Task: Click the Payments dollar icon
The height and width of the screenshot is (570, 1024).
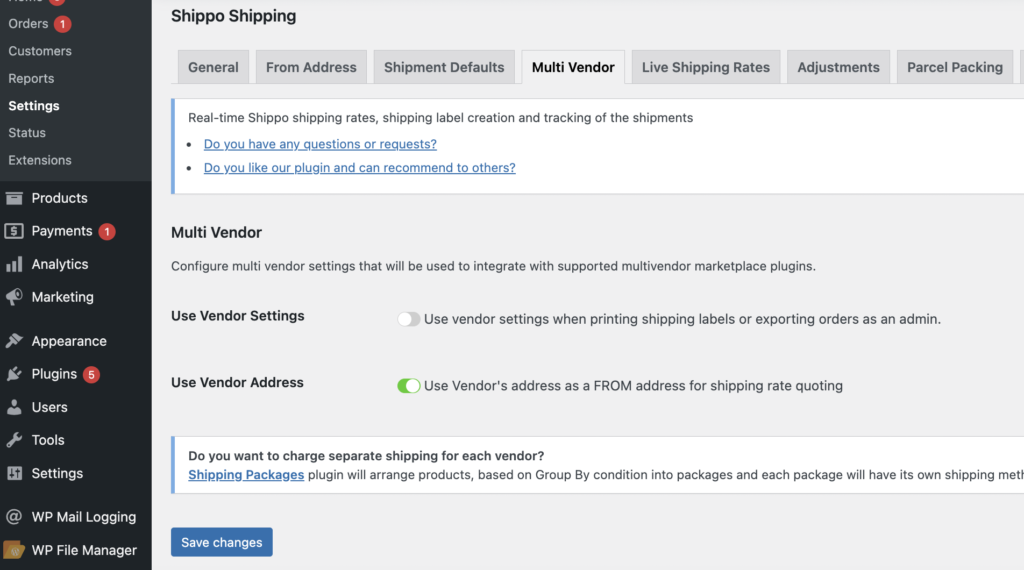Action: pyautogui.click(x=14, y=231)
